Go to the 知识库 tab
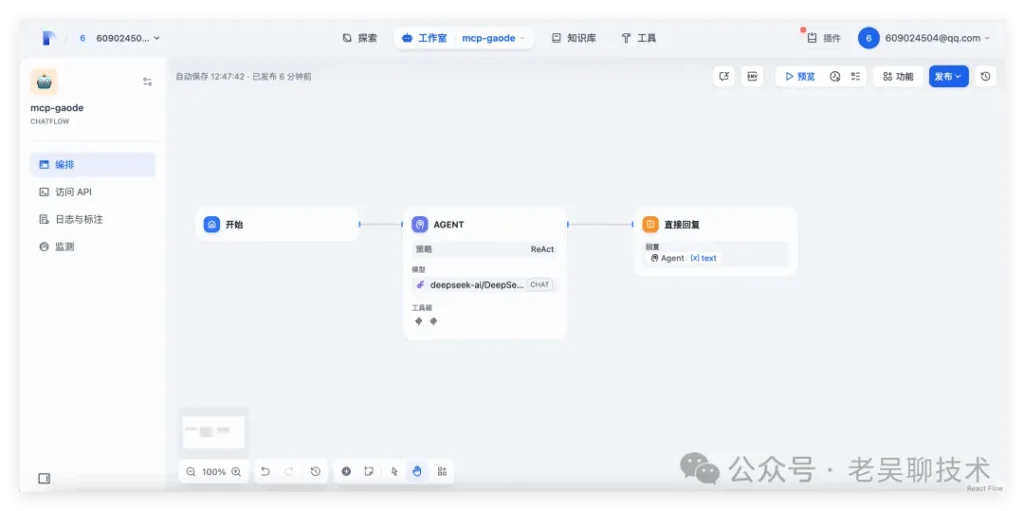The image size is (1024, 511). coord(574,38)
